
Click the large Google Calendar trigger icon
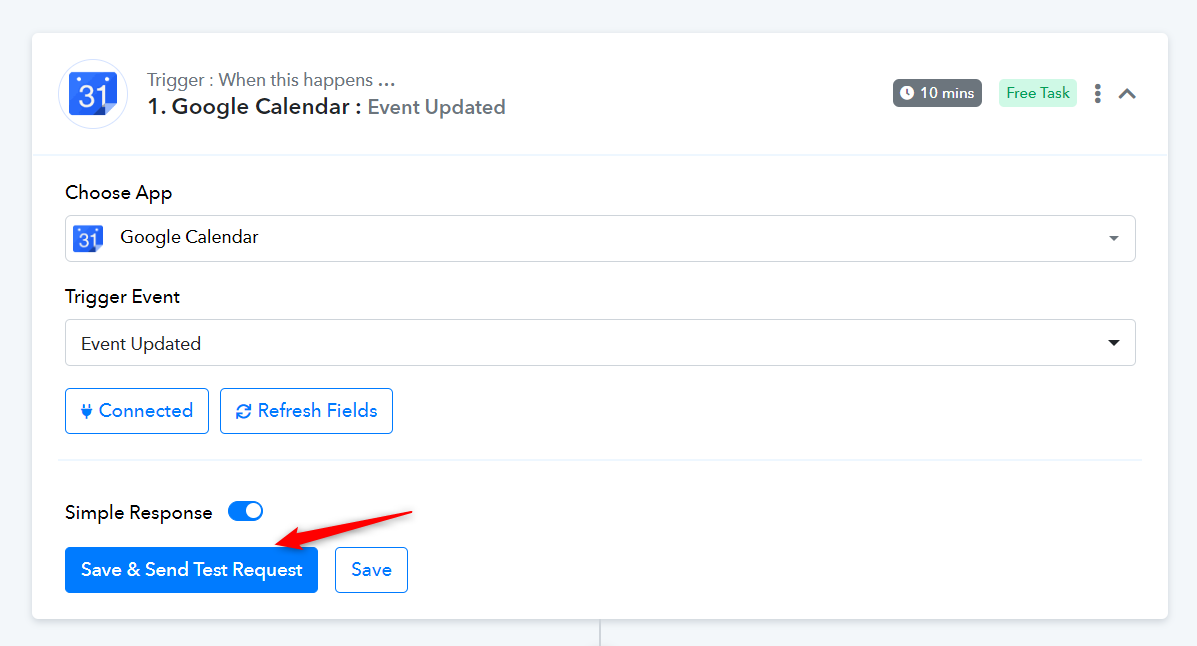pos(93,94)
